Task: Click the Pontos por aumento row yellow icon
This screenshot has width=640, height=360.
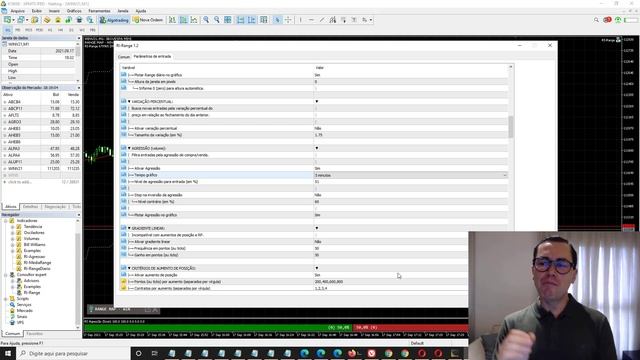Action: [x=124, y=282]
